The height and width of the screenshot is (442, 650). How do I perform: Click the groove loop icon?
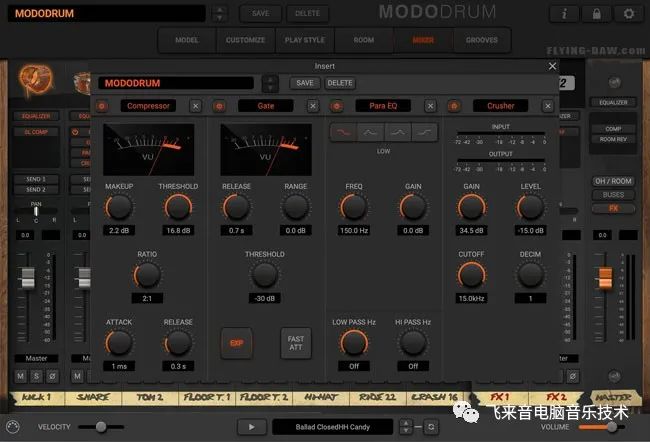click(431, 427)
